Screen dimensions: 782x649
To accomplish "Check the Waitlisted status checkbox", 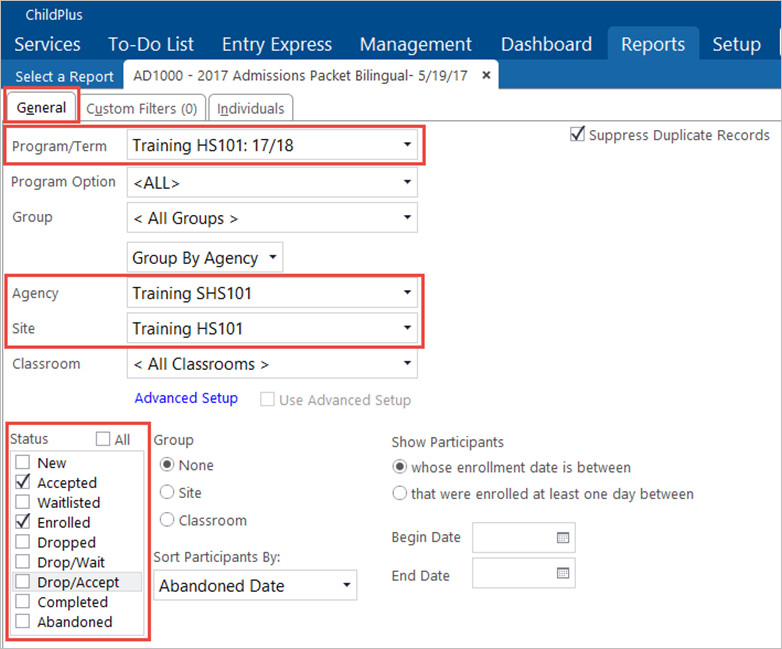I will (x=23, y=503).
